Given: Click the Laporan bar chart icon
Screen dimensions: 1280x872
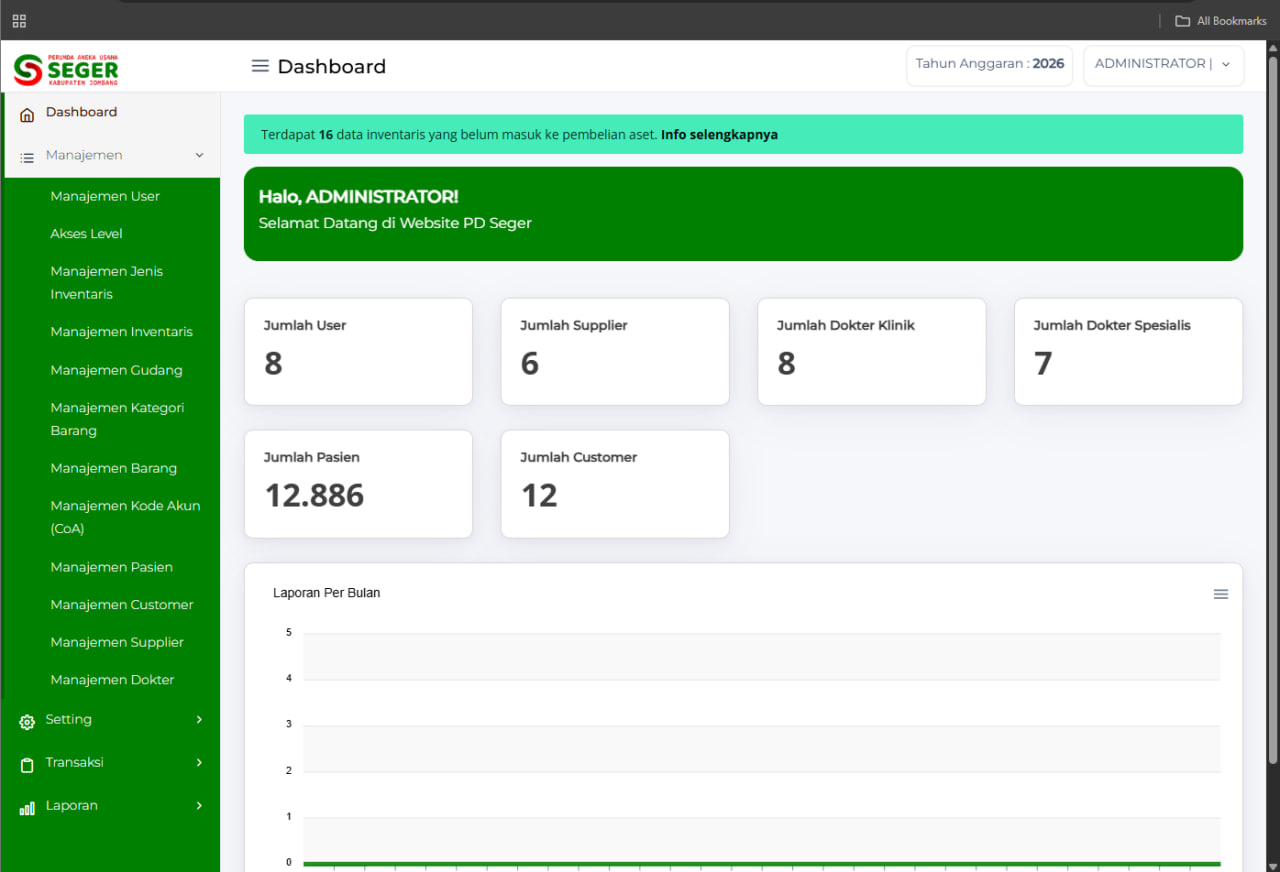Looking at the screenshot, I should click(x=27, y=807).
